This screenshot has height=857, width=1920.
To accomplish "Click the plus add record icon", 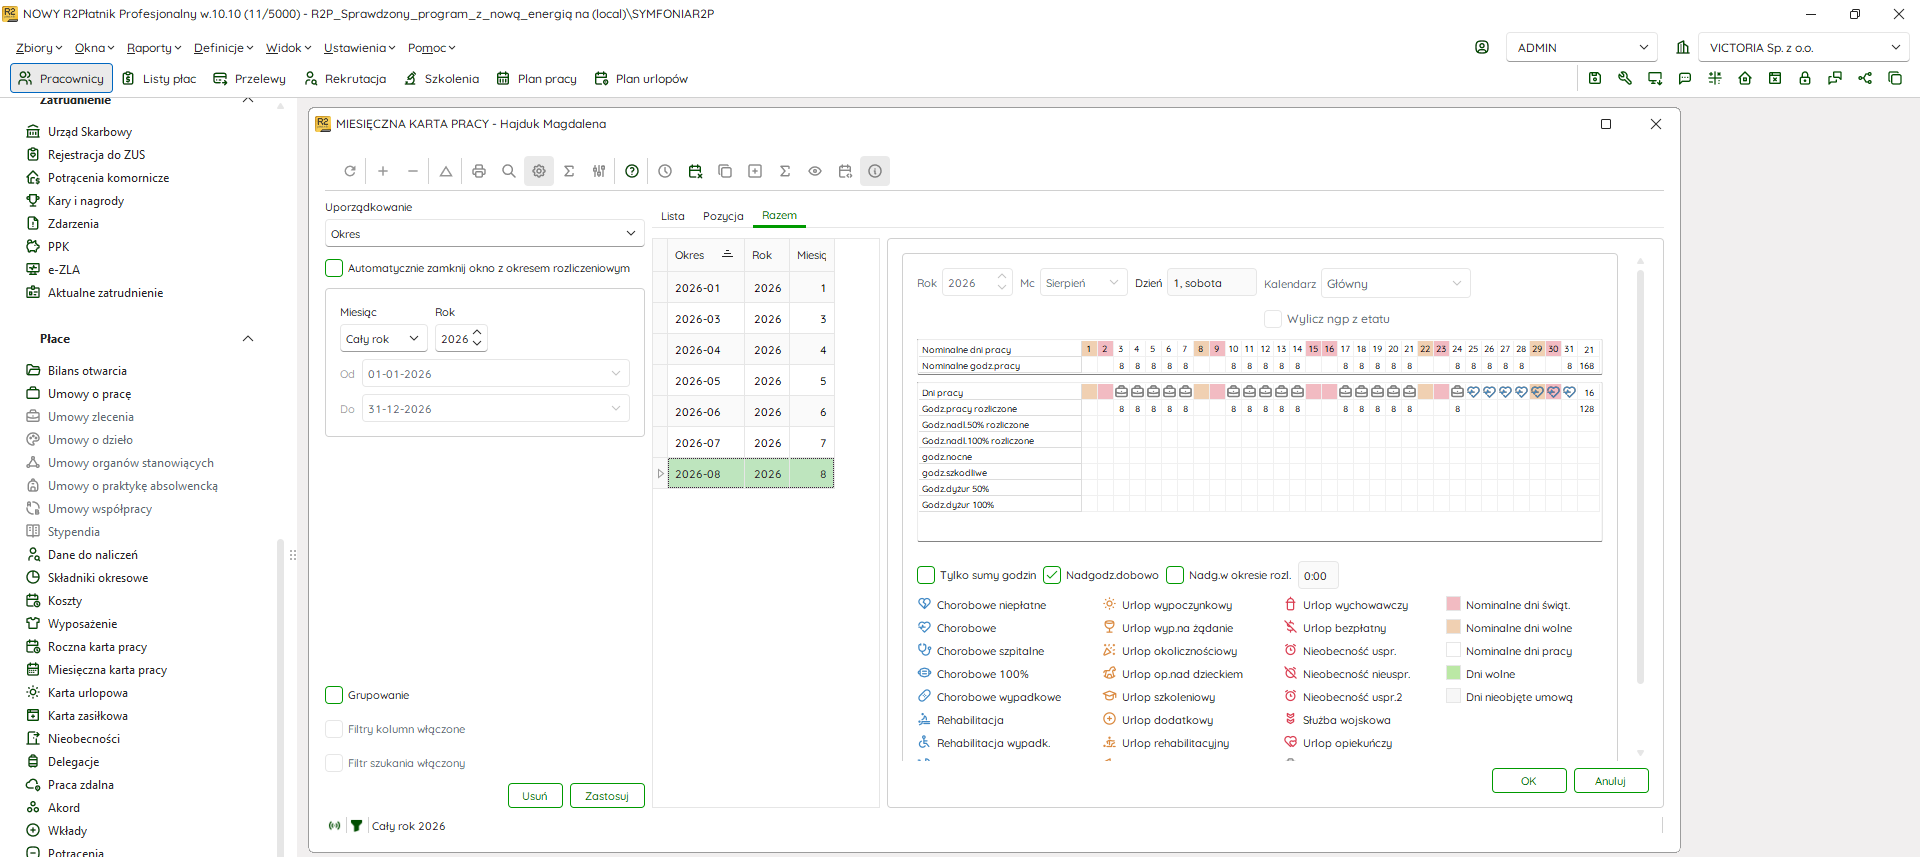I will tap(383, 171).
